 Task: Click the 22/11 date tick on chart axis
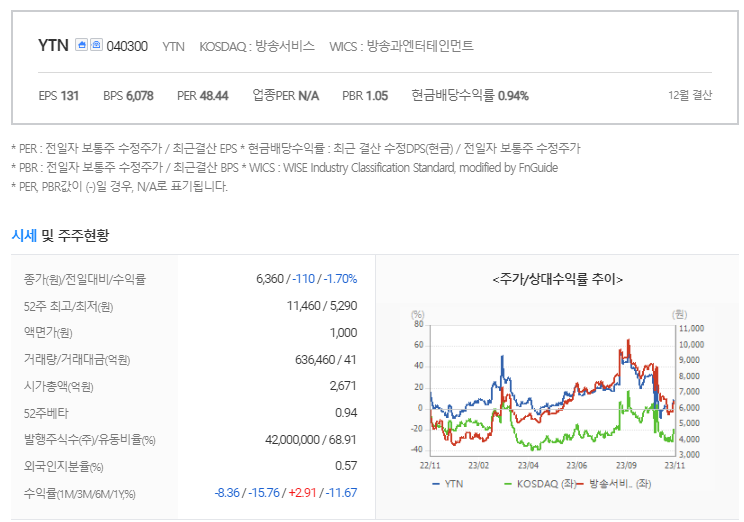[430, 466]
